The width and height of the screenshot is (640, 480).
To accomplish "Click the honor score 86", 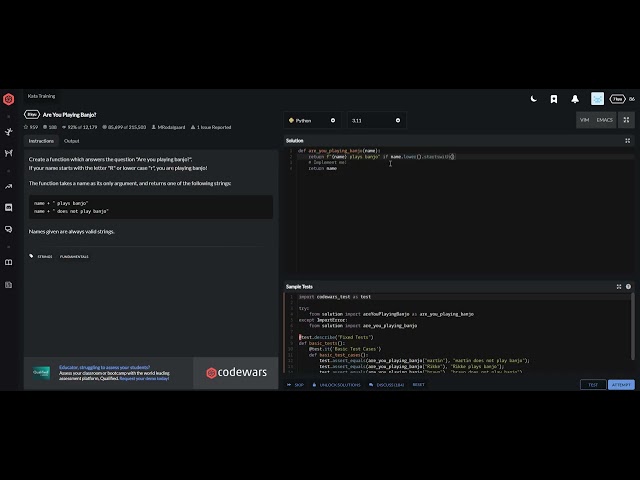I will [x=632, y=99].
